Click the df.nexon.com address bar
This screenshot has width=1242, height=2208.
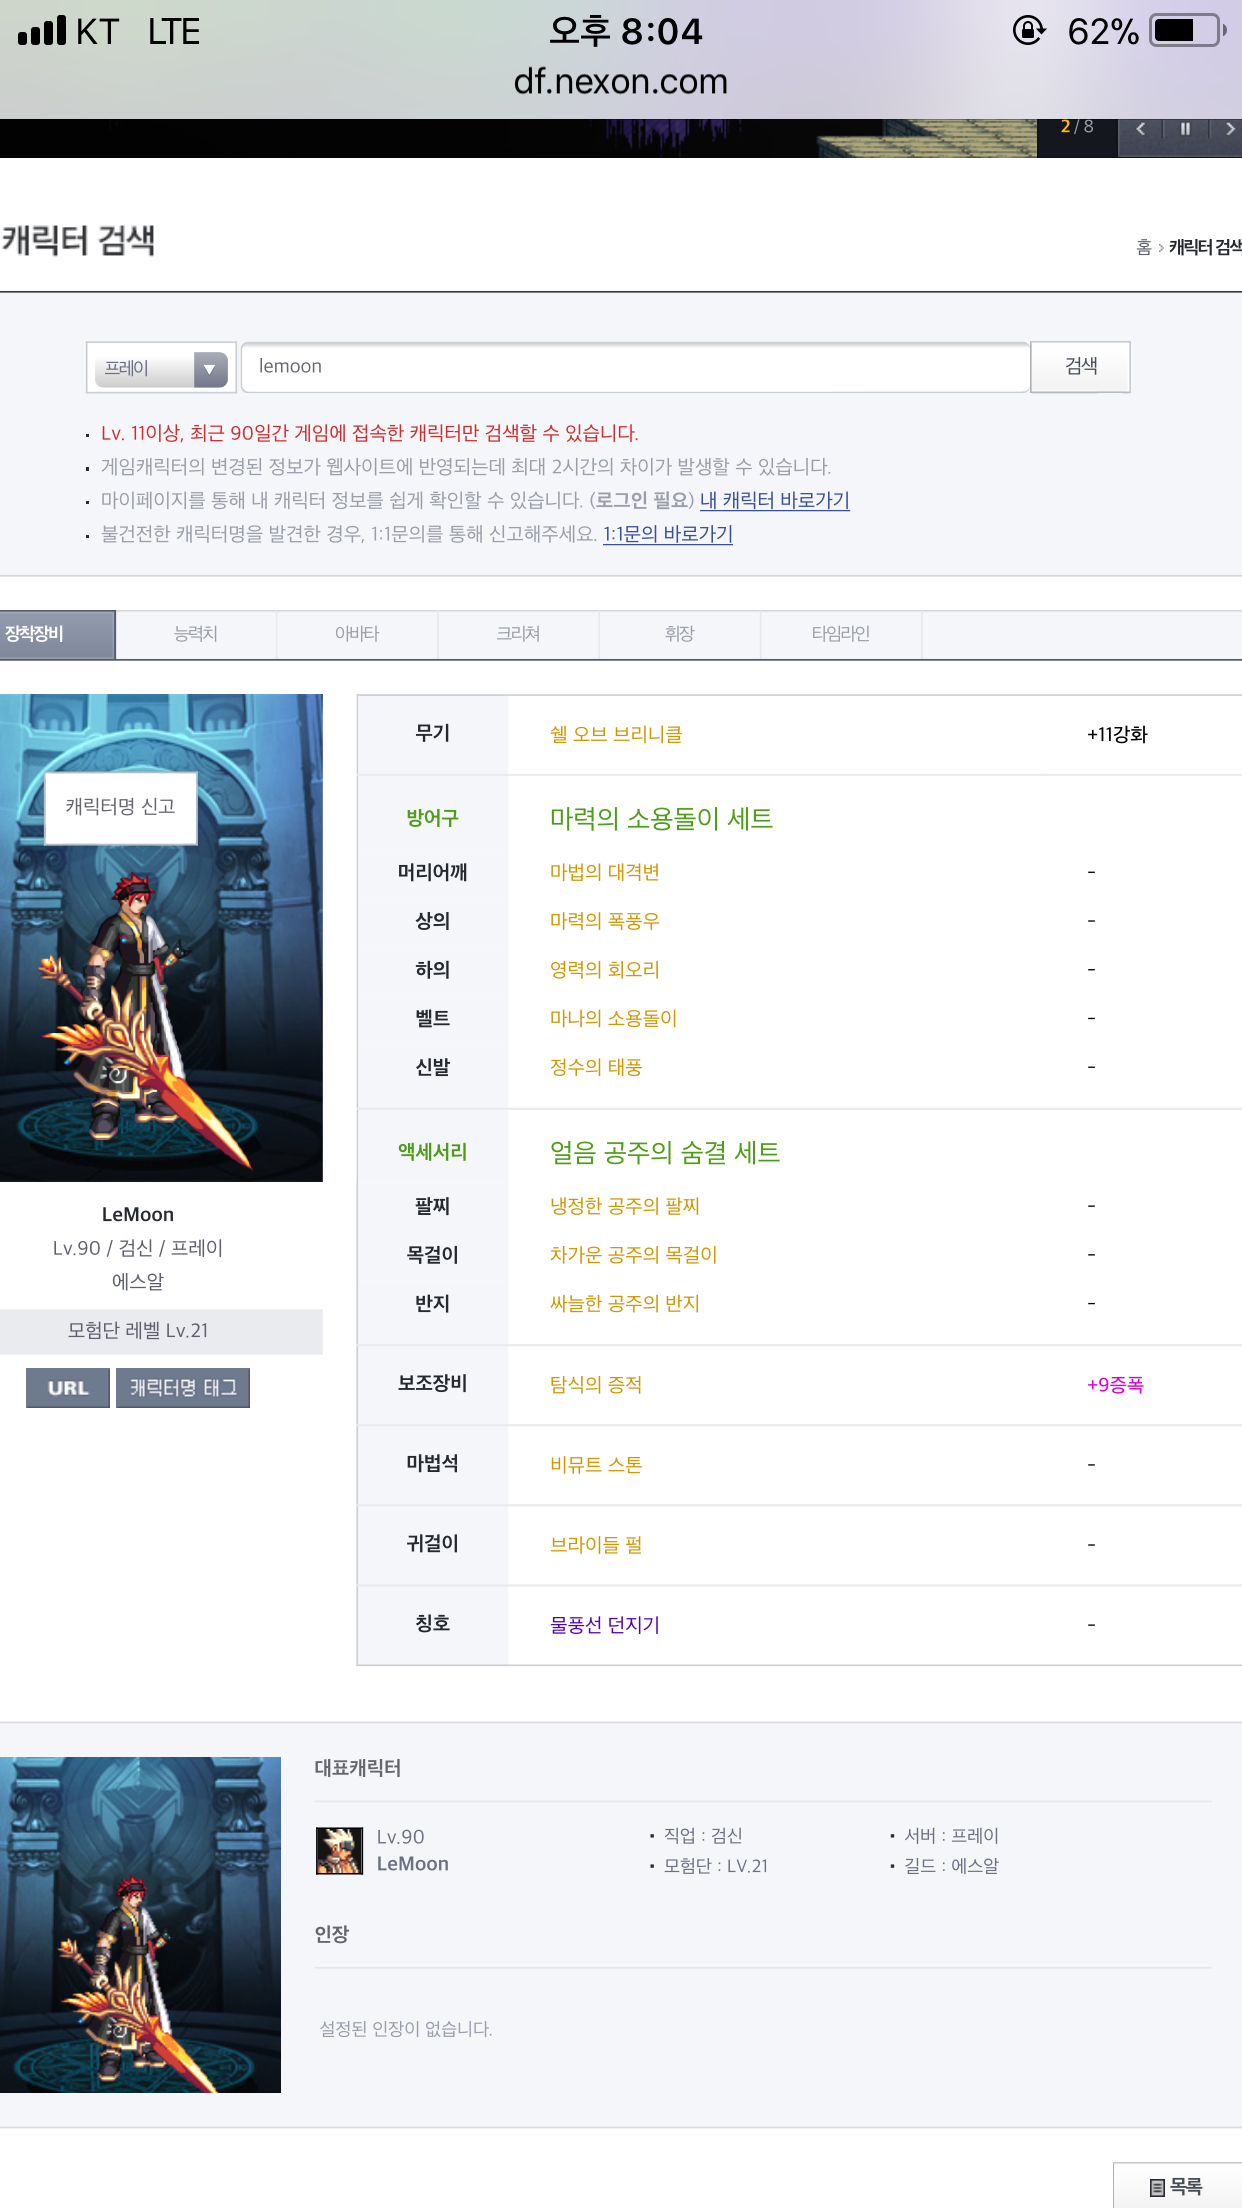tap(621, 82)
